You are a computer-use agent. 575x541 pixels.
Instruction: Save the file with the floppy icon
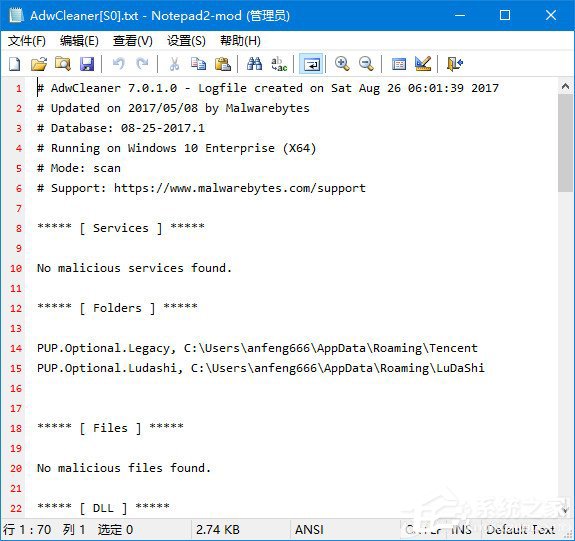pos(87,64)
